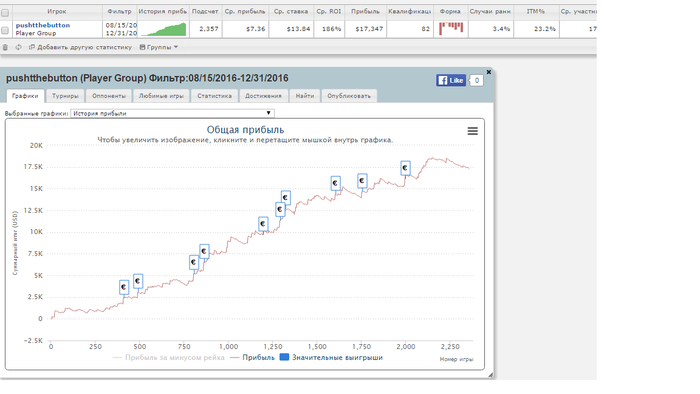The height and width of the screenshot is (394, 700).
Task: Click the euro marker near game 1,750
Action: (x=362, y=181)
